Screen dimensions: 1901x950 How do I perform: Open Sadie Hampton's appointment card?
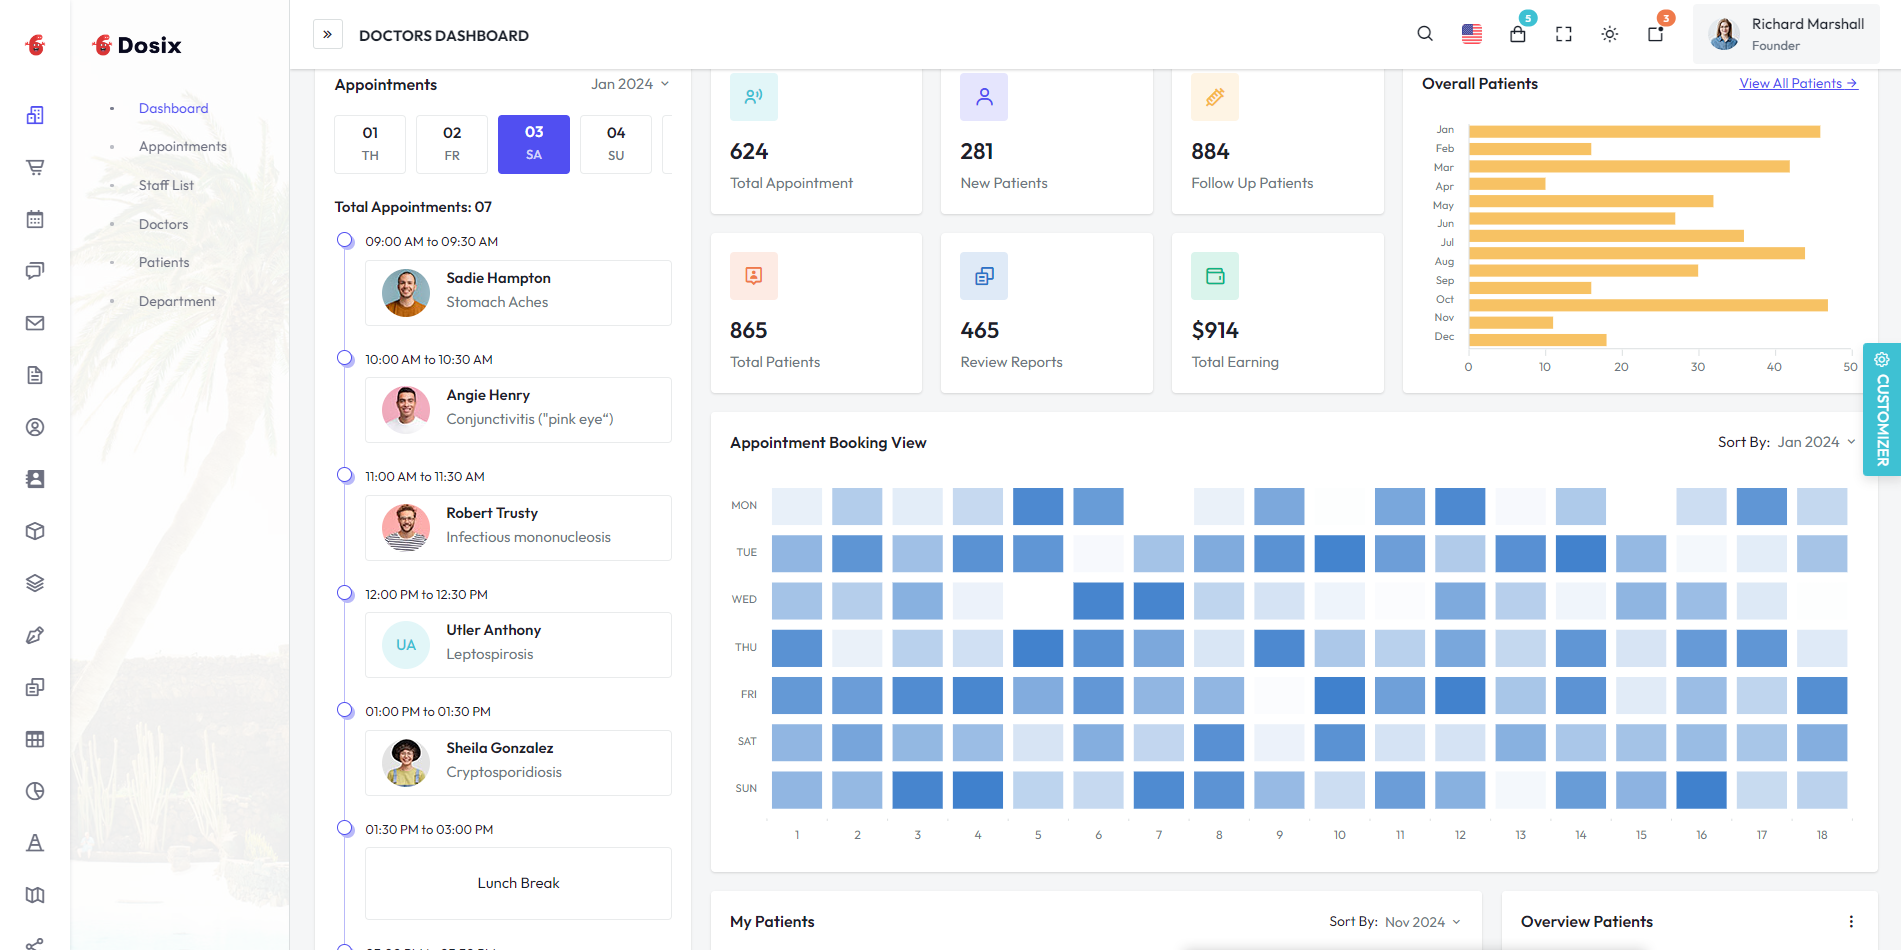click(x=518, y=293)
